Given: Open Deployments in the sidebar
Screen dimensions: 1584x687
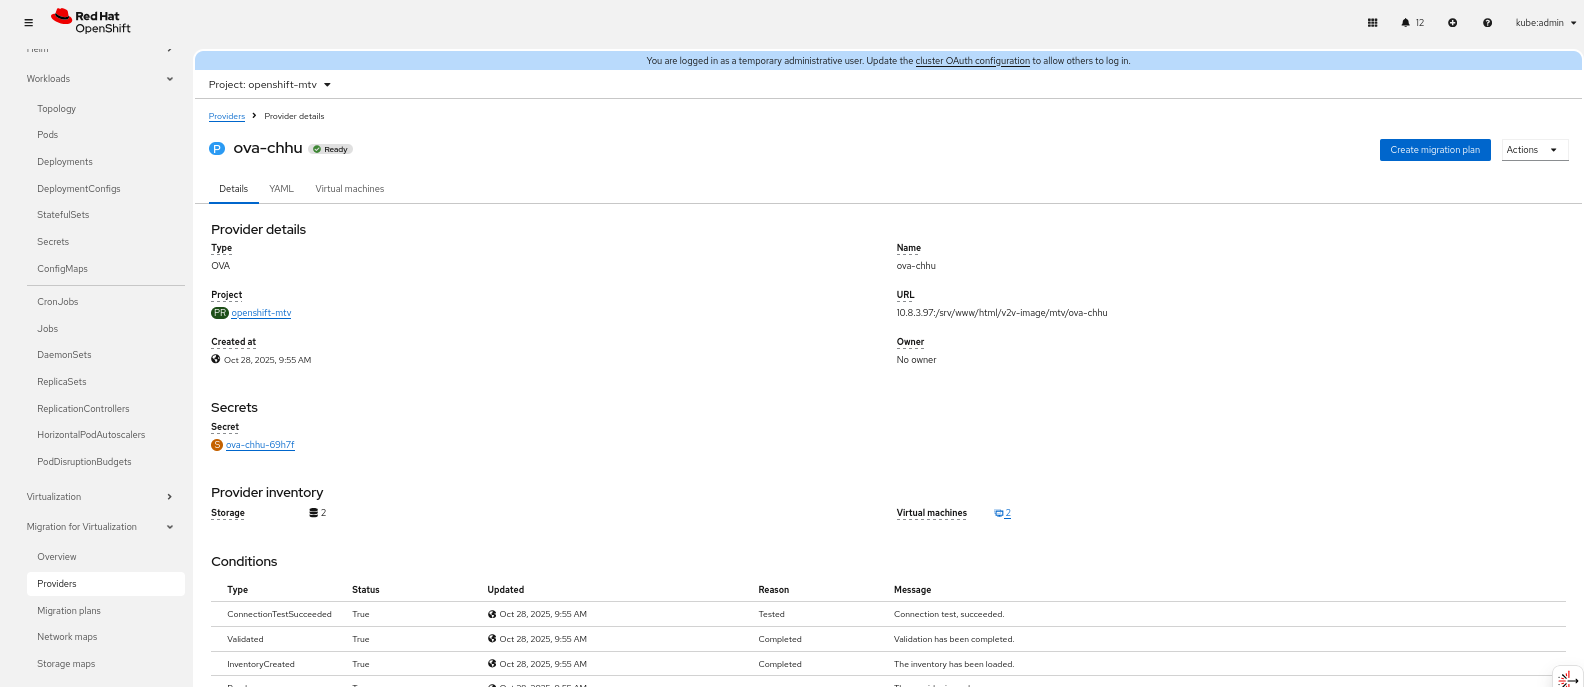Looking at the screenshot, I should pos(65,161).
